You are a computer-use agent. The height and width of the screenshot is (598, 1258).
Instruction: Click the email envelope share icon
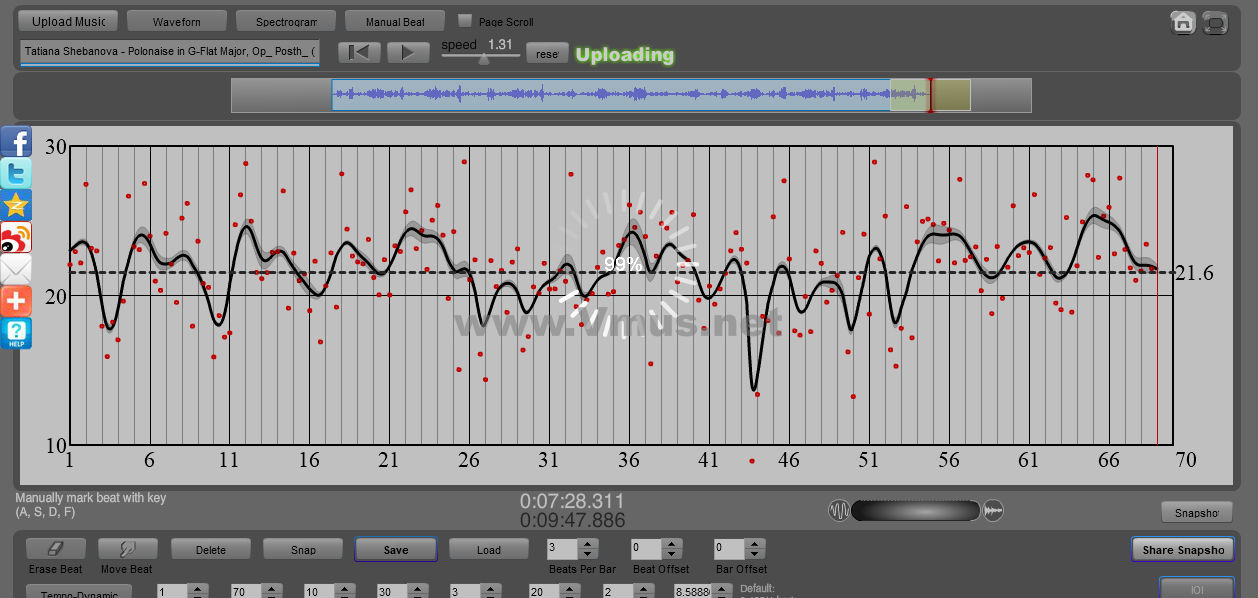(x=16, y=269)
